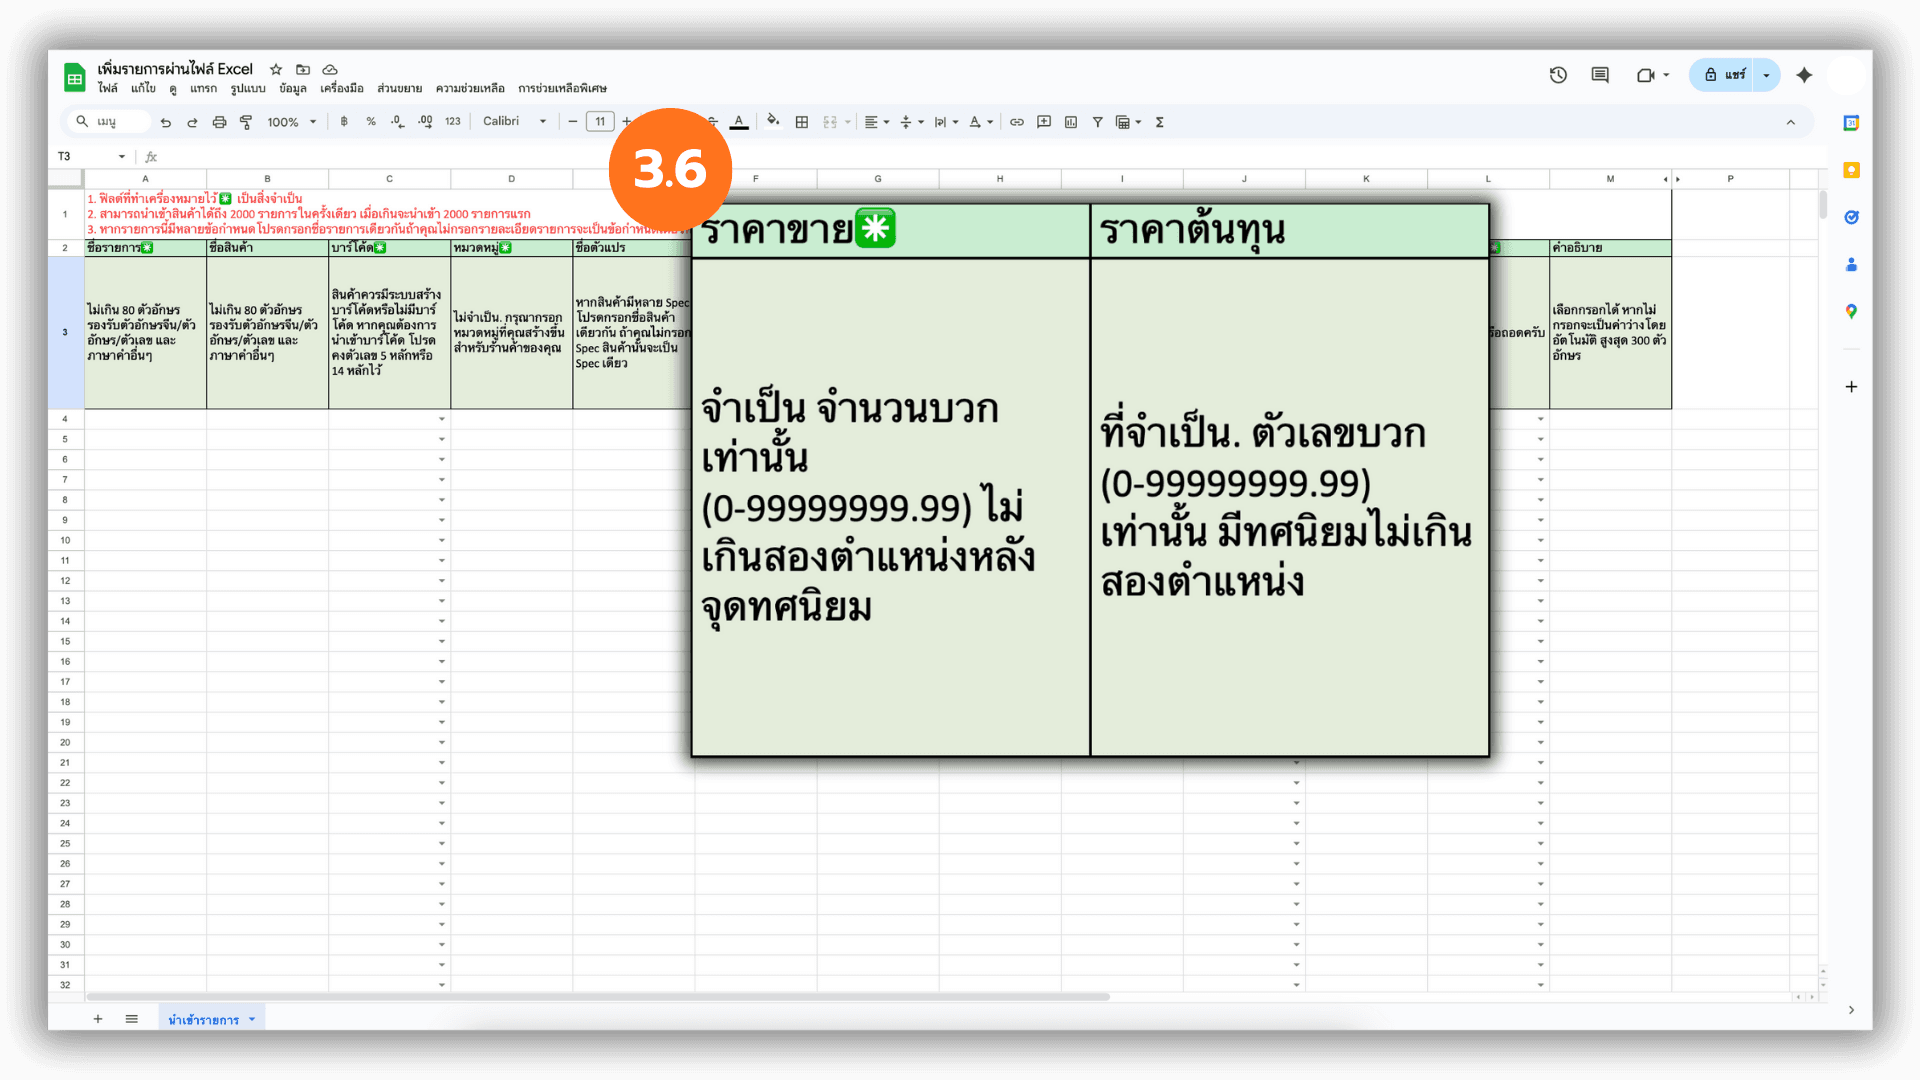Click the แชร์ share button

pyautogui.click(x=1725, y=75)
